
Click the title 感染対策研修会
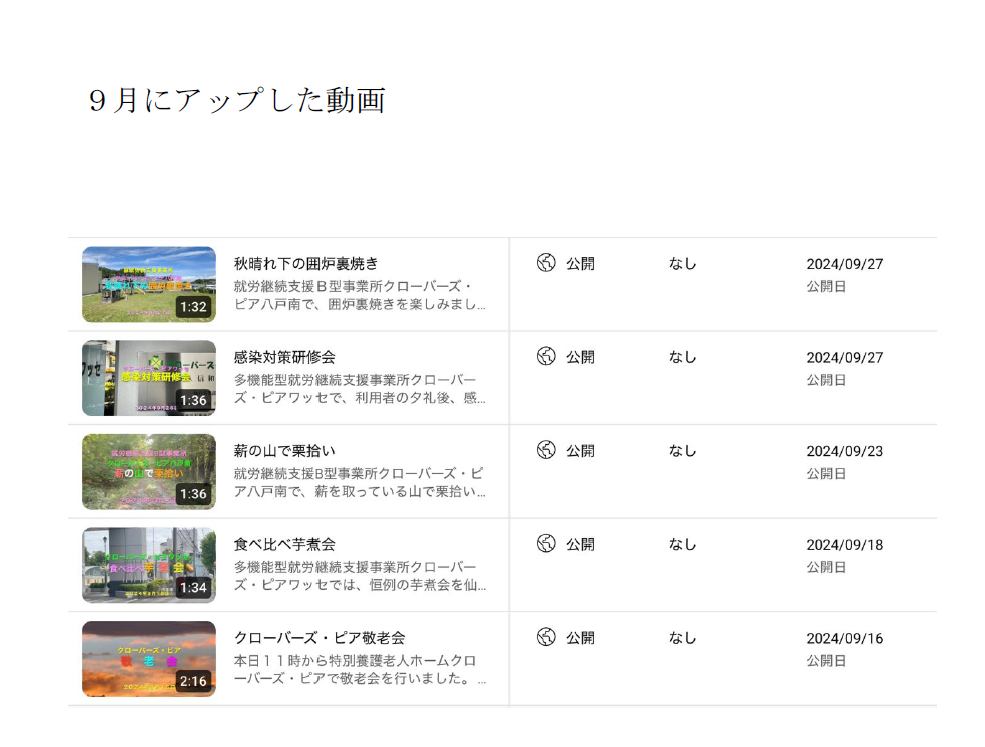pyautogui.click(x=285, y=357)
